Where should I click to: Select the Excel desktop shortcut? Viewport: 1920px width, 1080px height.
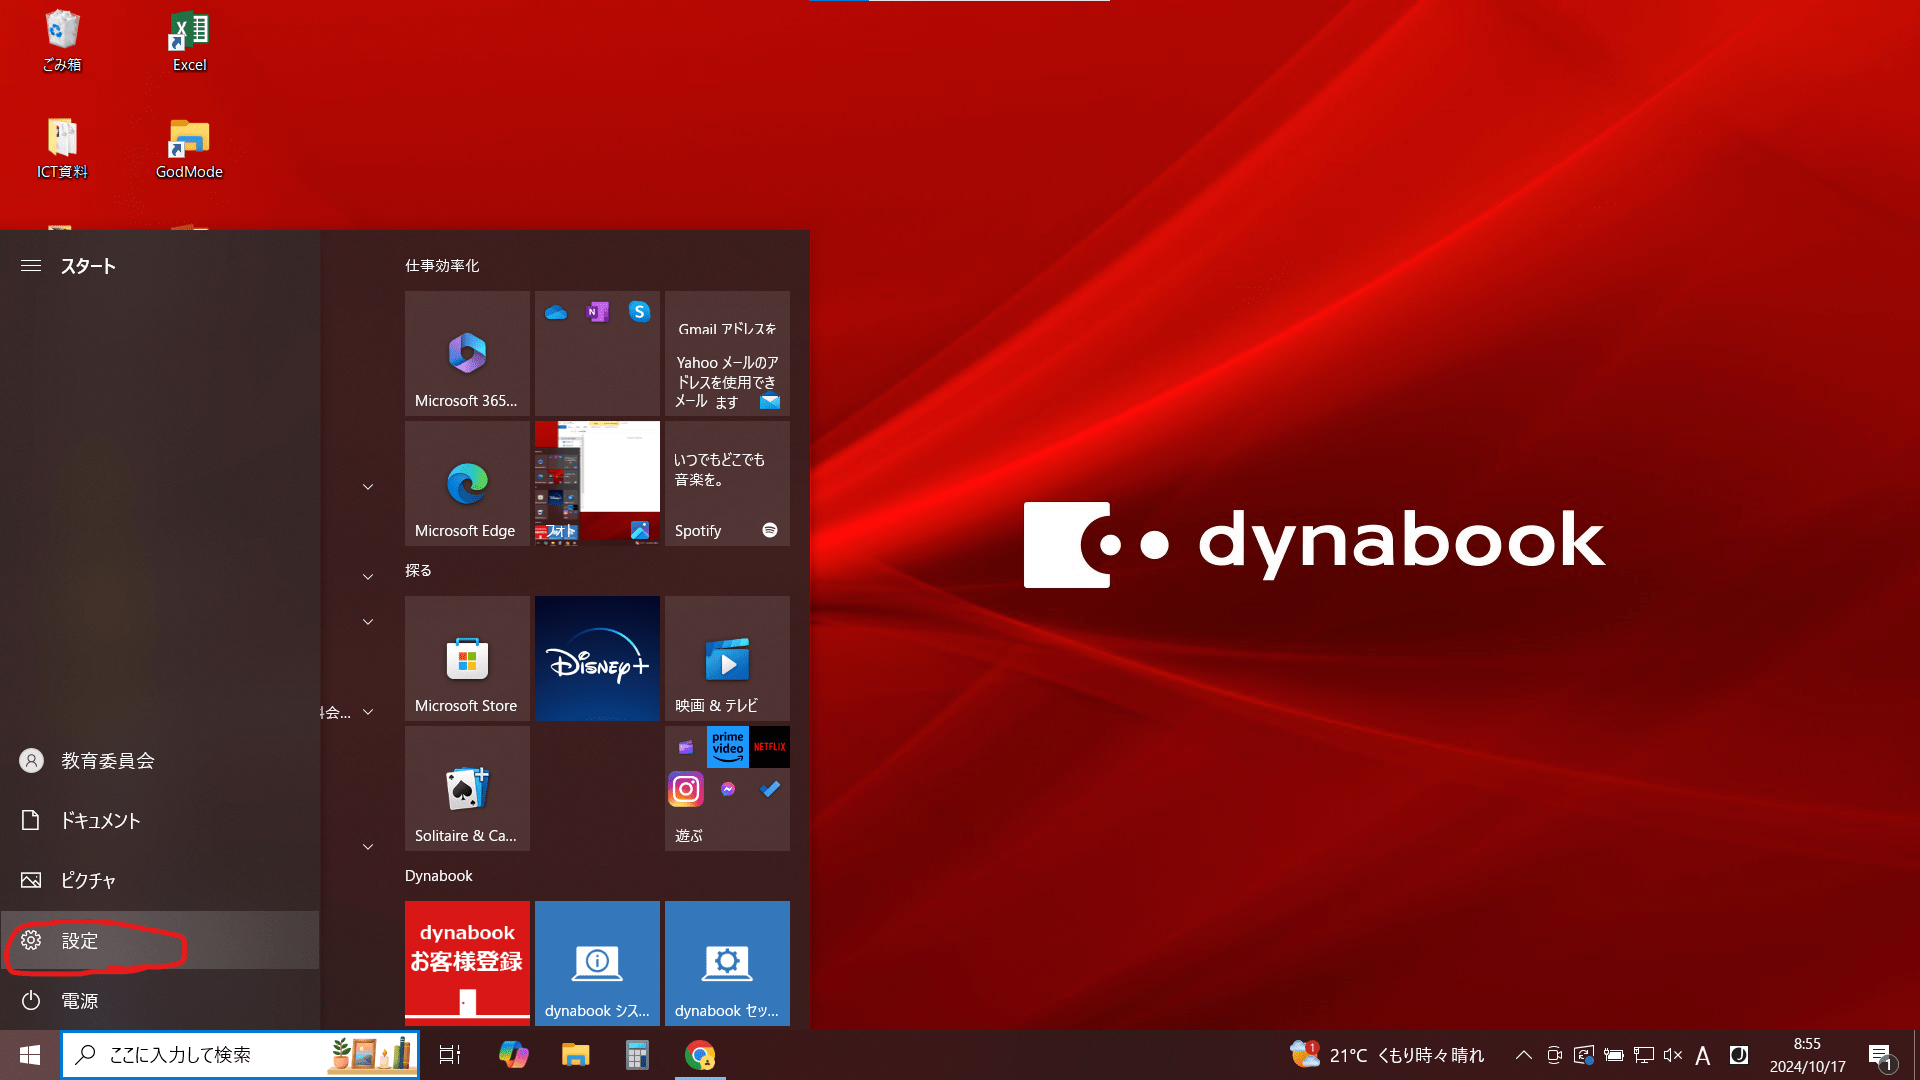tap(189, 40)
